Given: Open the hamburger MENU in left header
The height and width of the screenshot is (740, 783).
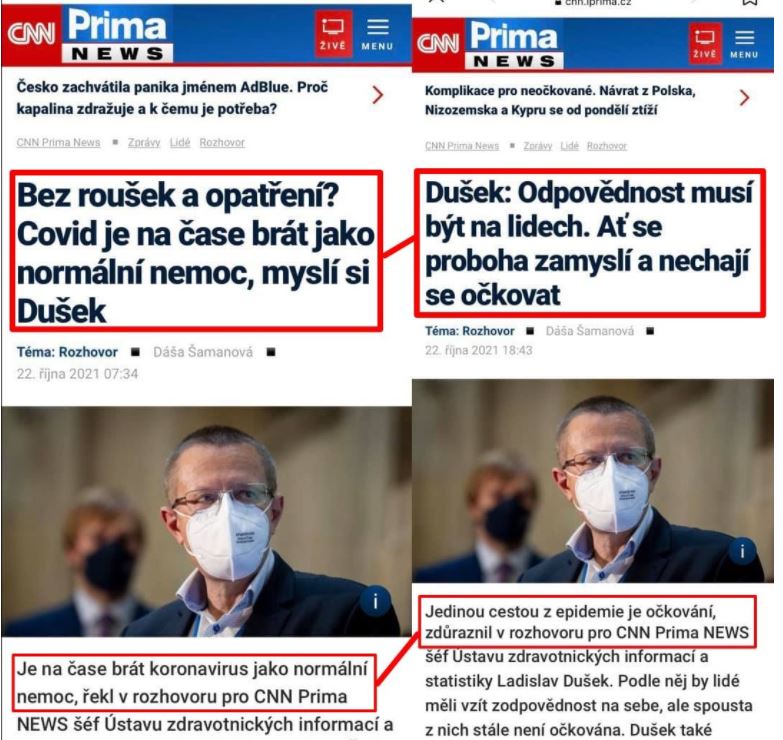Looking at the screenshot, I should 378,34.
